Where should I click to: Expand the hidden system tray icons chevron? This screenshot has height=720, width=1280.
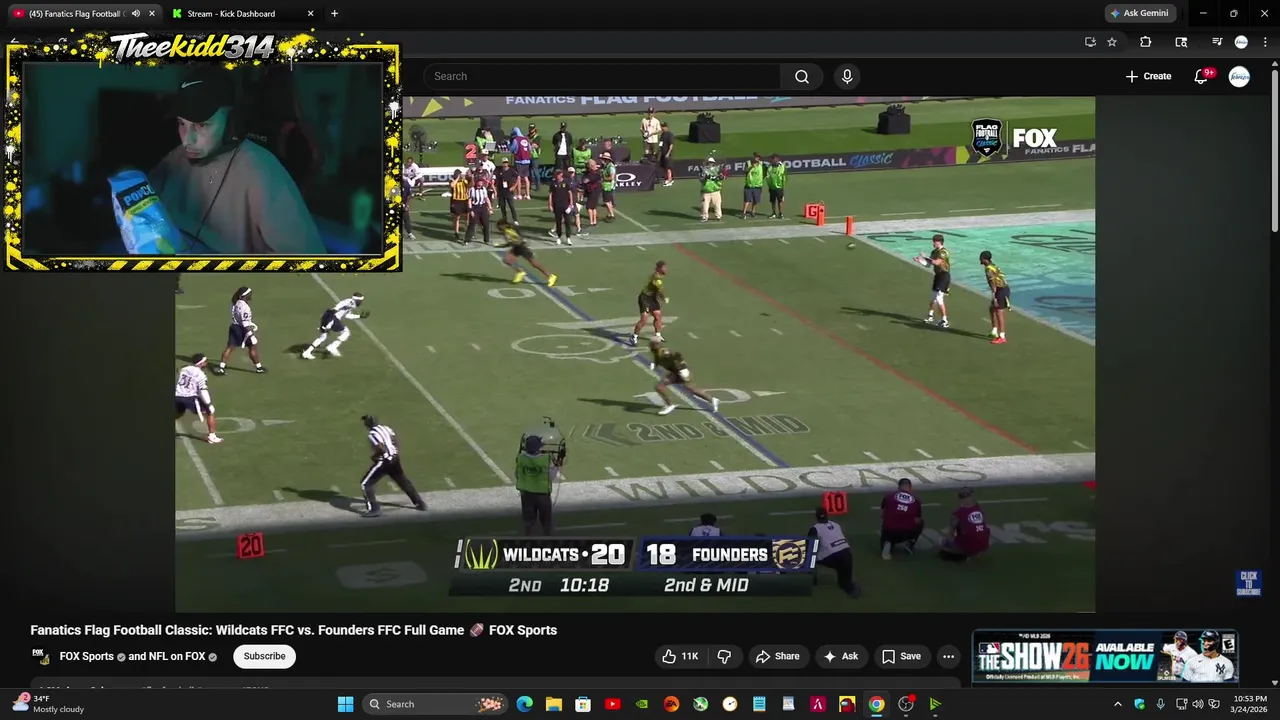(1118, 704)
